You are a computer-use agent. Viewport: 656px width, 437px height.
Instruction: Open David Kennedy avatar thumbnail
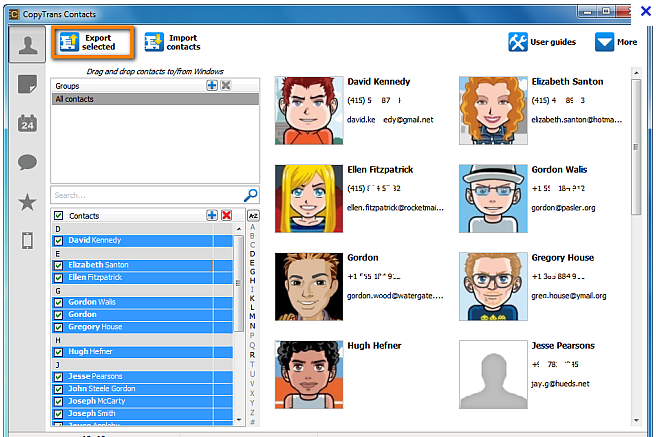309,110
